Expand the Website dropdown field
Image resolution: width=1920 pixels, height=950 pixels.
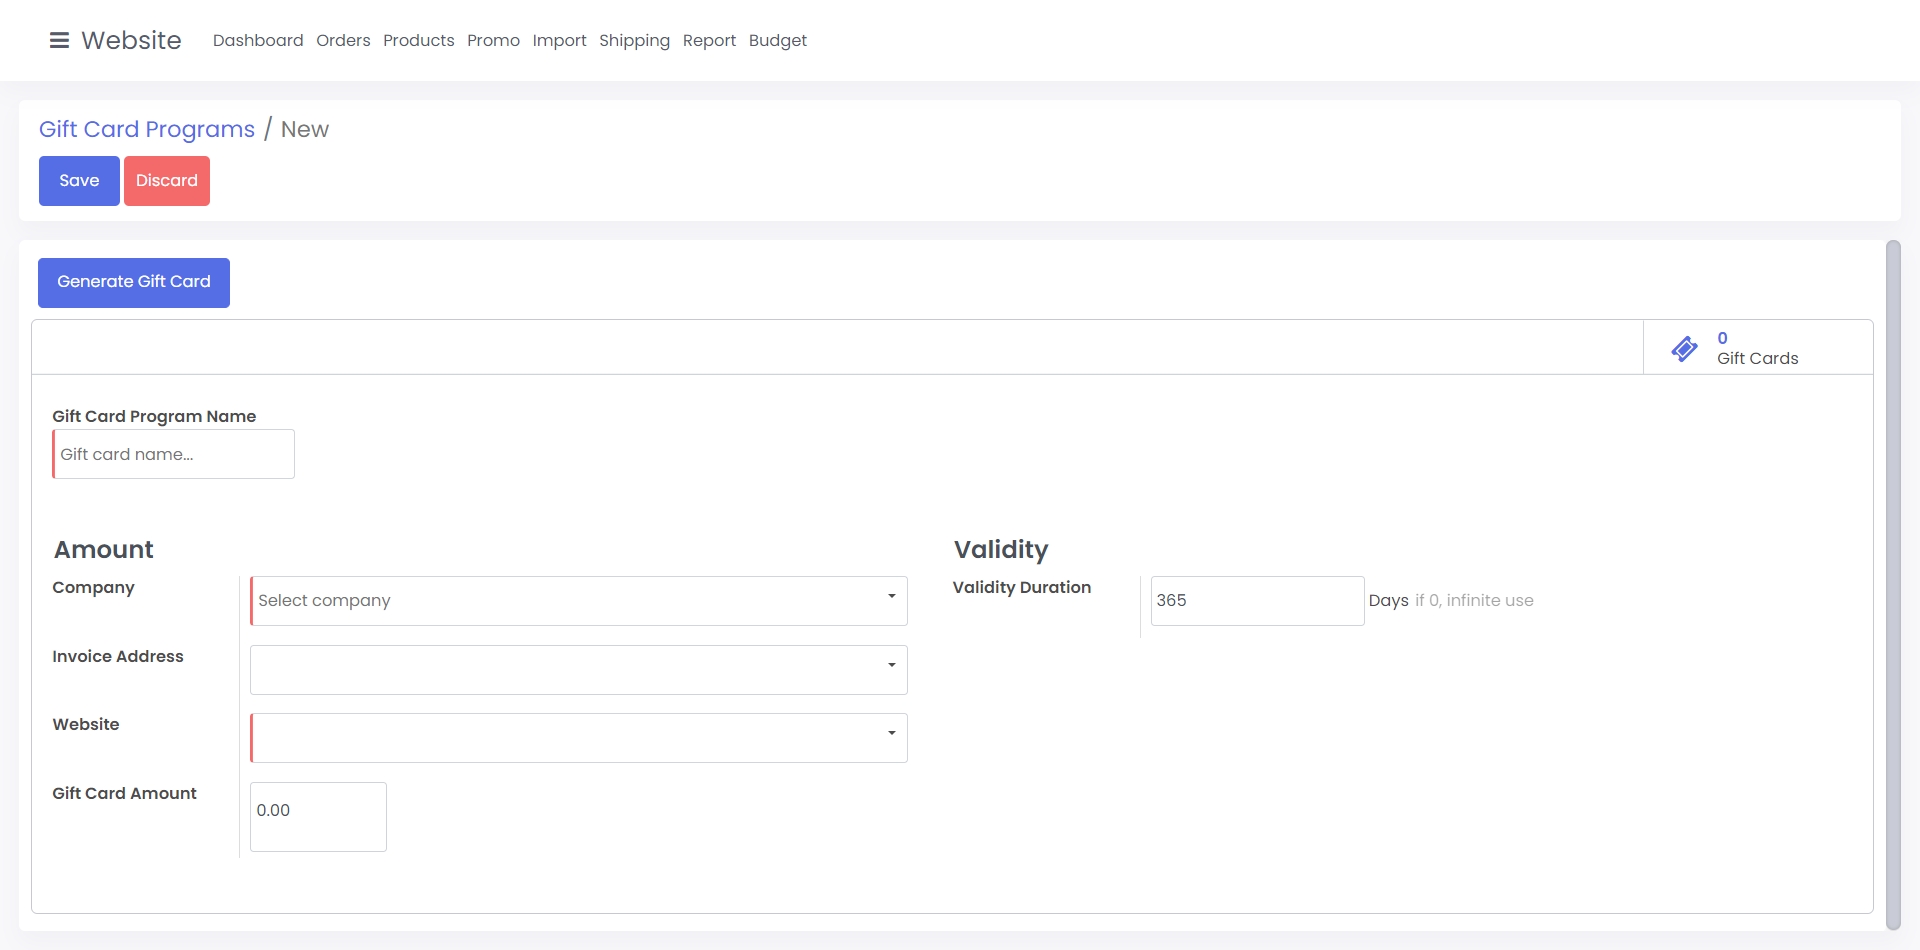pos(578,738)
